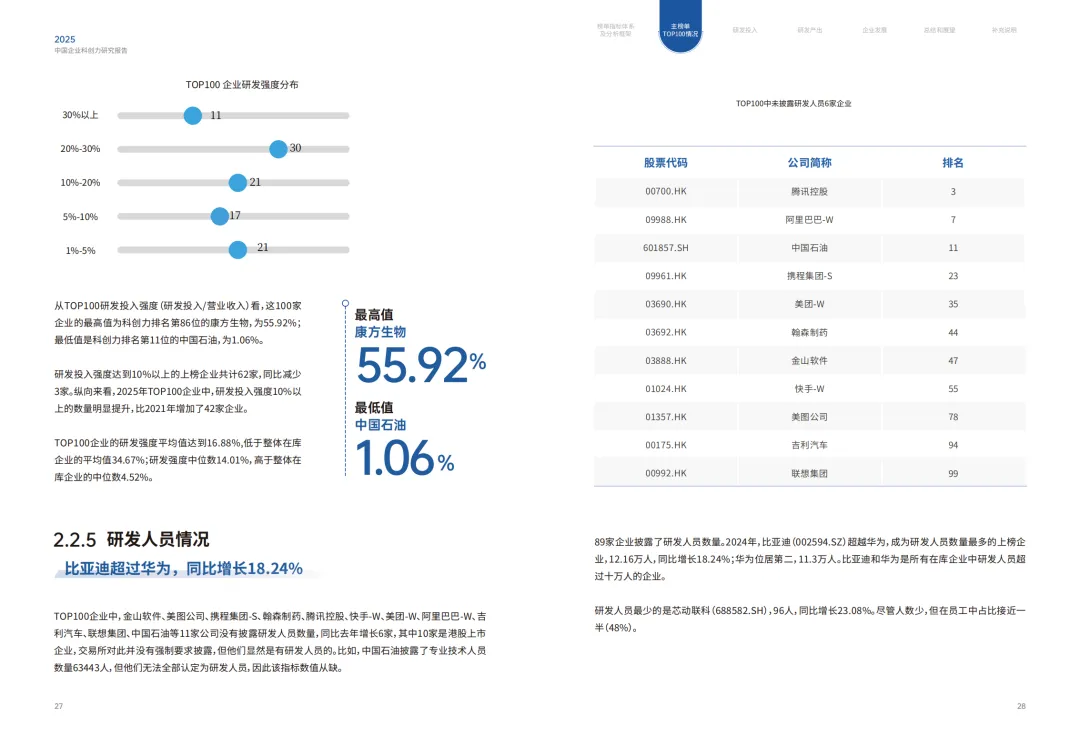Click the value 17 beside the 5%-10% bar
The height and width of the screenshot is (756, 1080).
click(x=235, y=216)
